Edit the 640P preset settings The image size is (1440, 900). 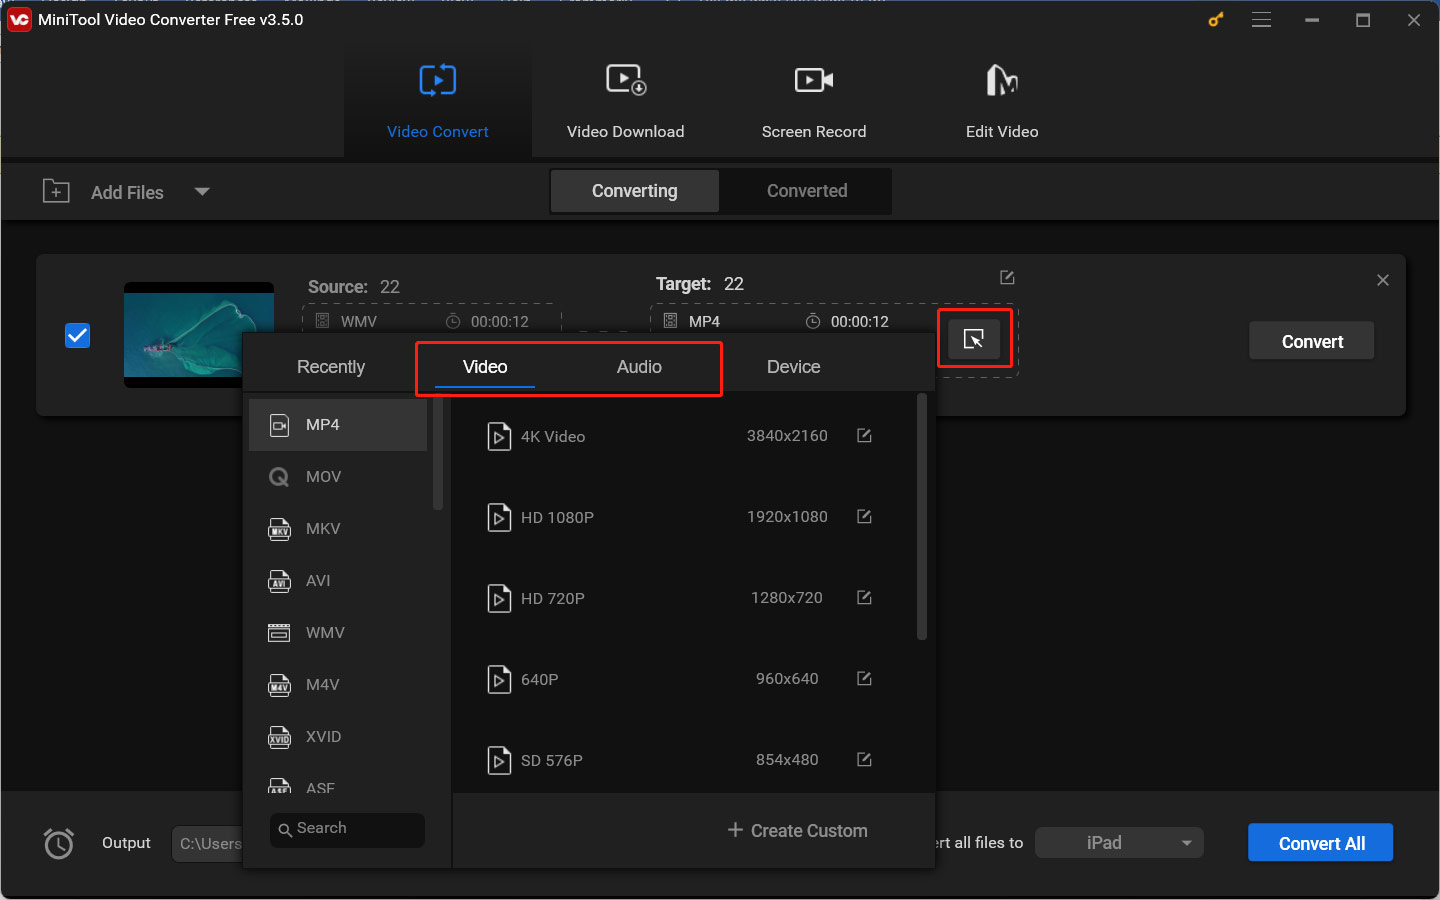click(x=864, y=679)
